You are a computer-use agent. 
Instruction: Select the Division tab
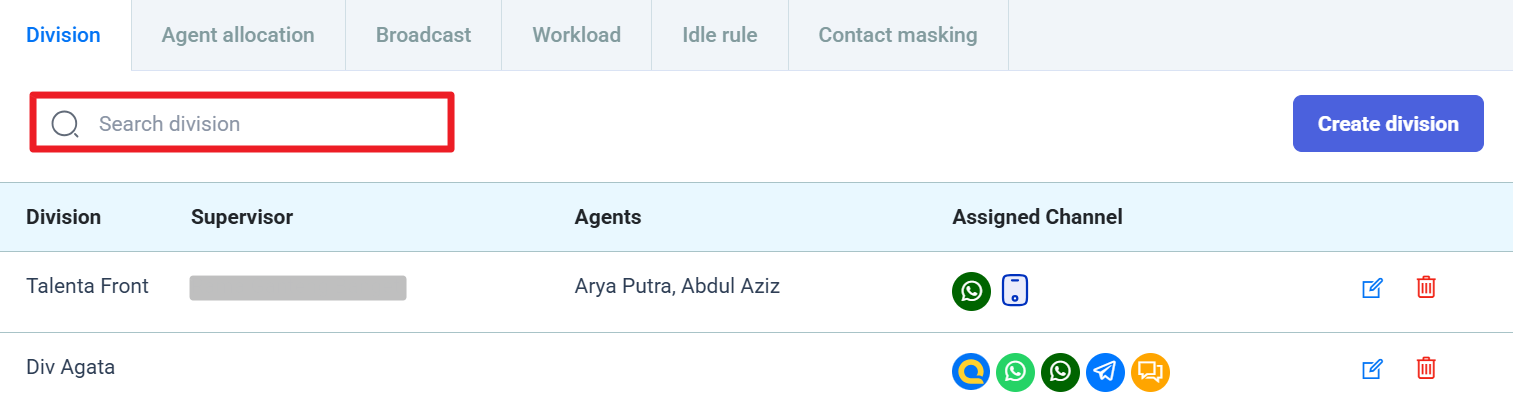(63, 35)
